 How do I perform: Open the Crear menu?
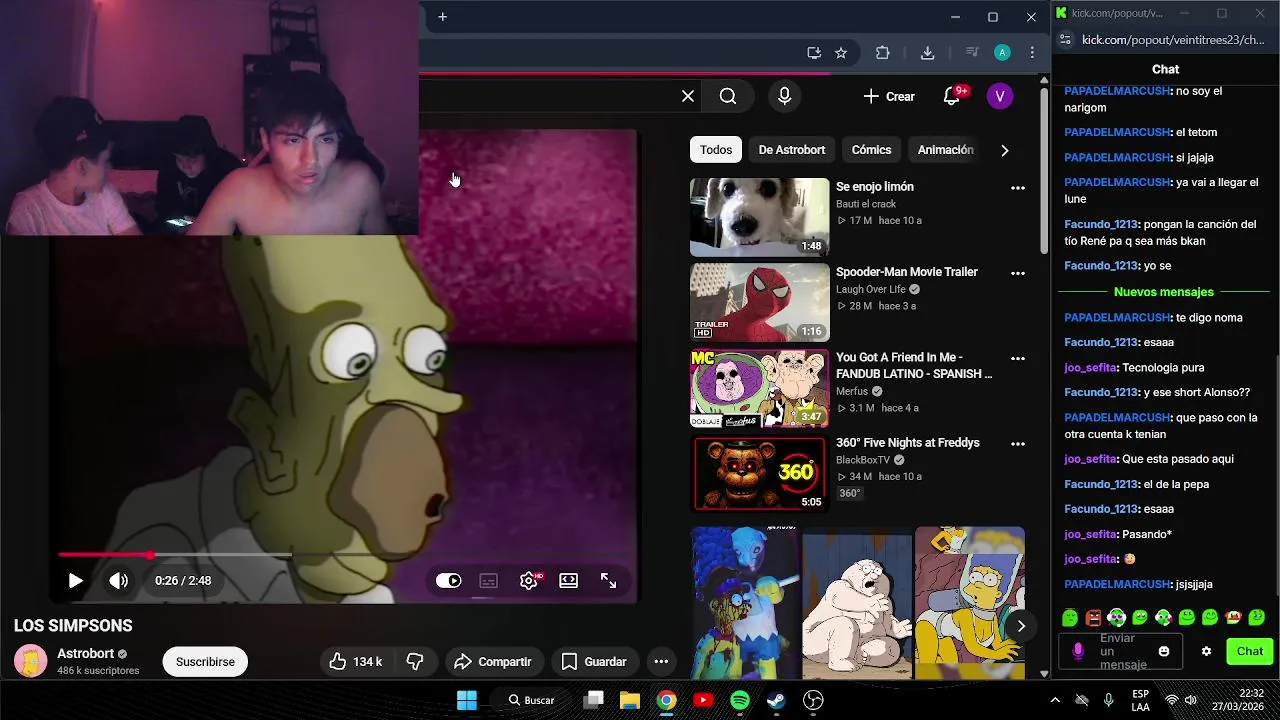[x=888, y=97]
